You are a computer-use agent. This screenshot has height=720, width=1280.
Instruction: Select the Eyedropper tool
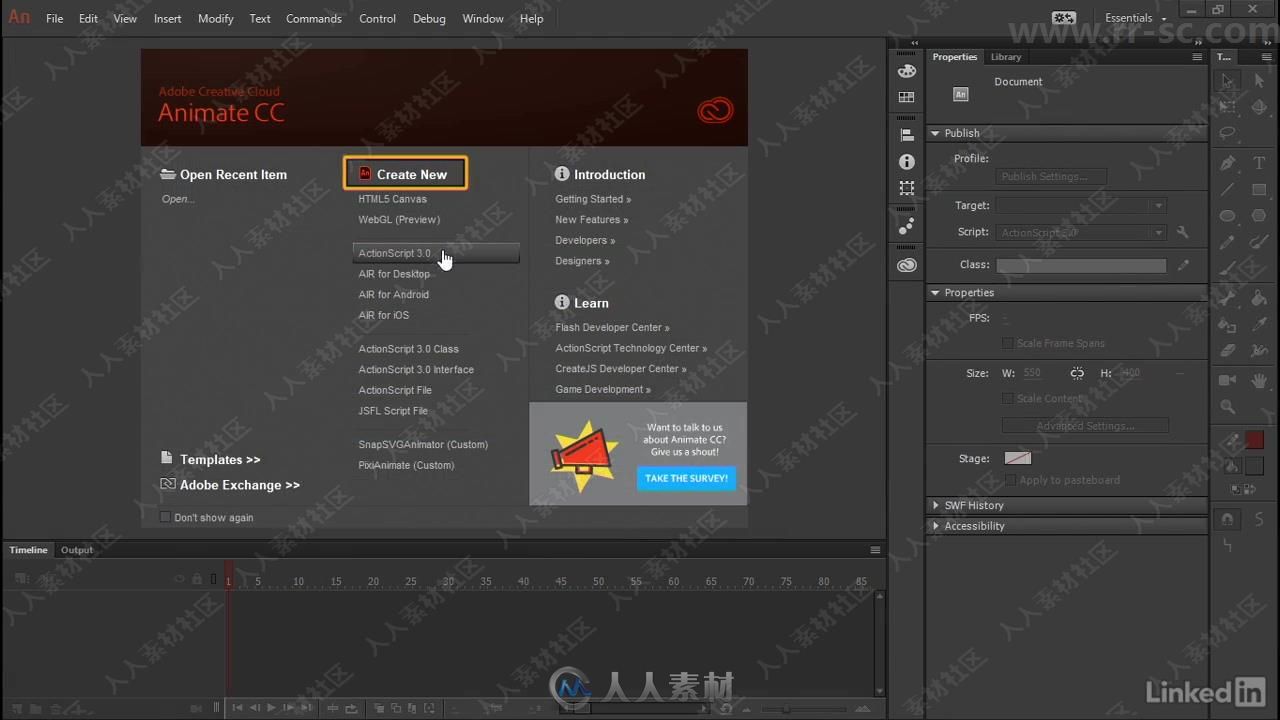(x=1259, y=325)
